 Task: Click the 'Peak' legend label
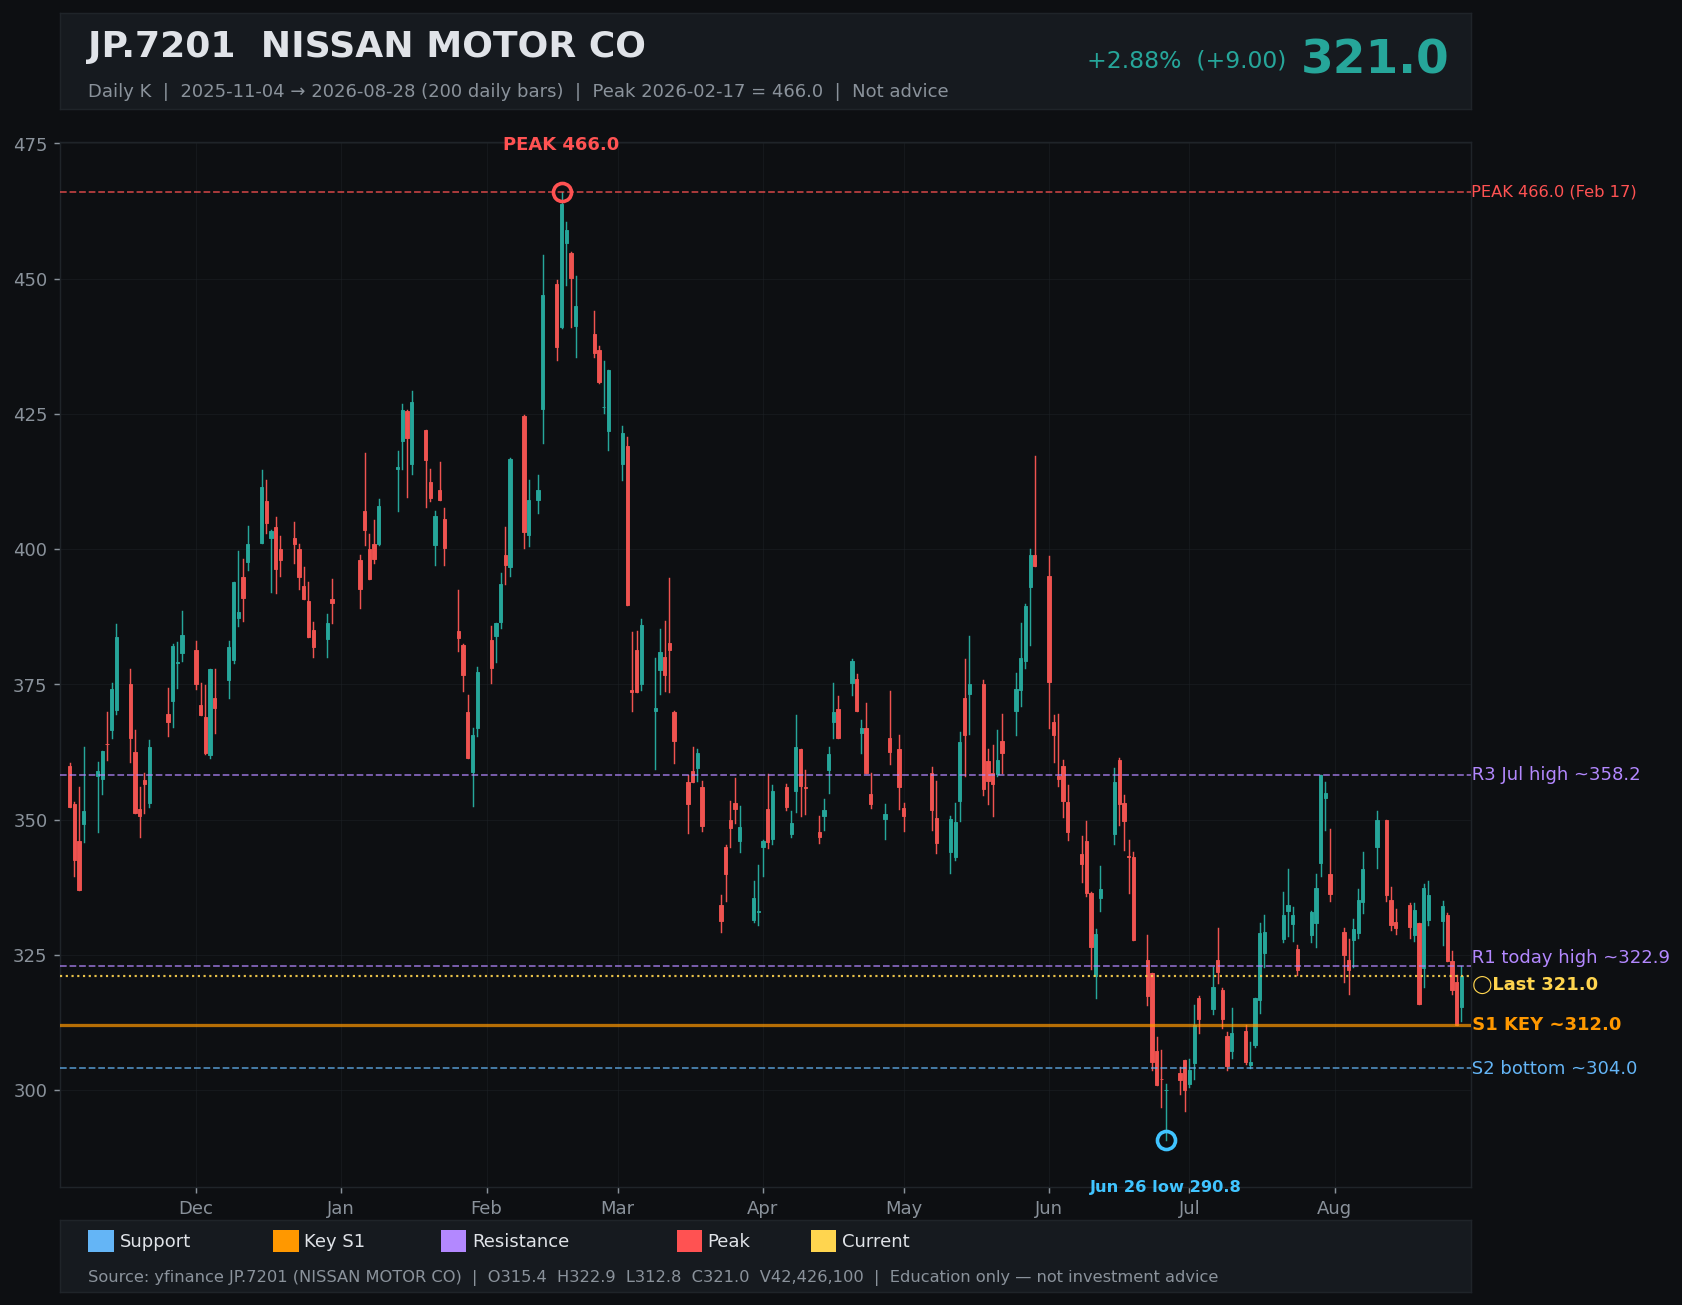pos(729,1241)
